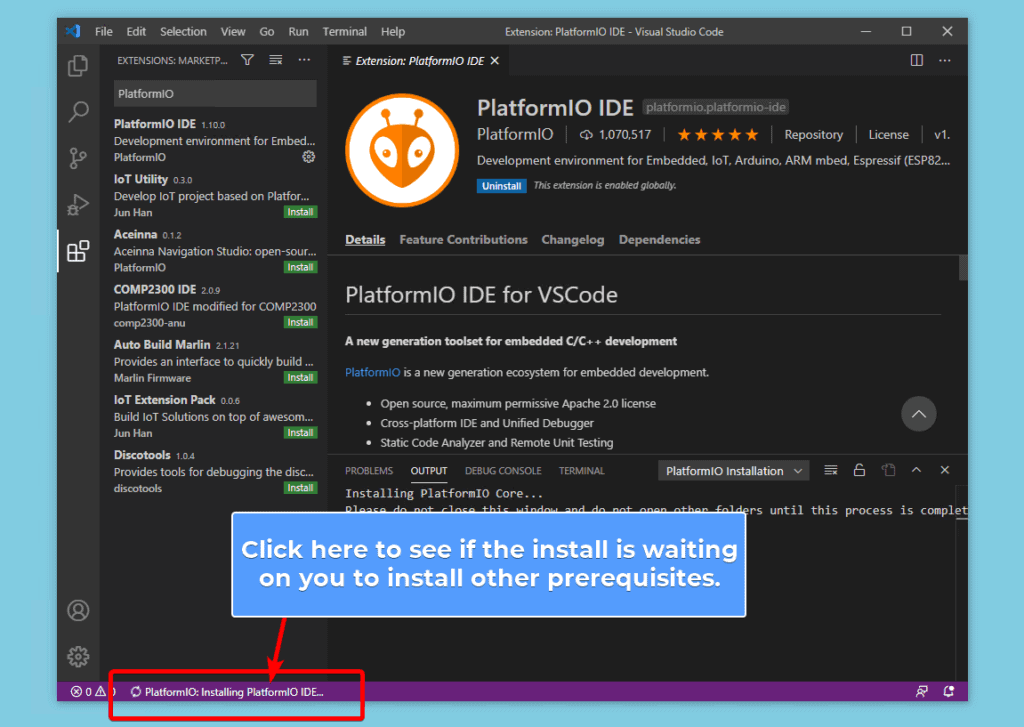The width and height of the screenshot is (1024, 727).
Task: Close the bottom output panel
Action: click(945, 470)
